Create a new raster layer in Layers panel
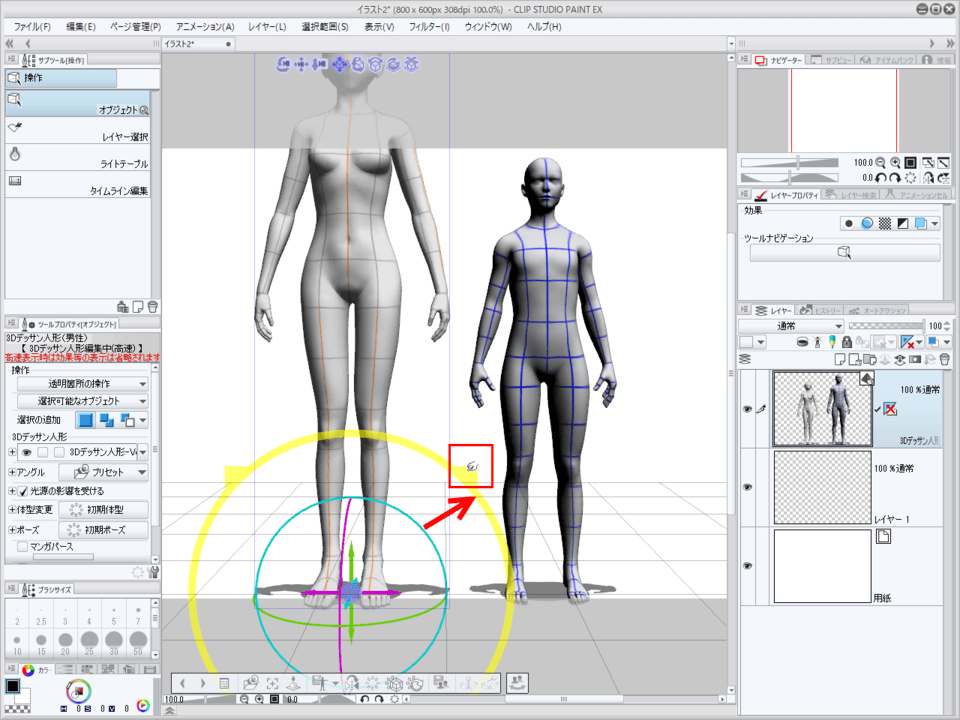This screenshot has width=960, height=720. (x=838, y=357)
